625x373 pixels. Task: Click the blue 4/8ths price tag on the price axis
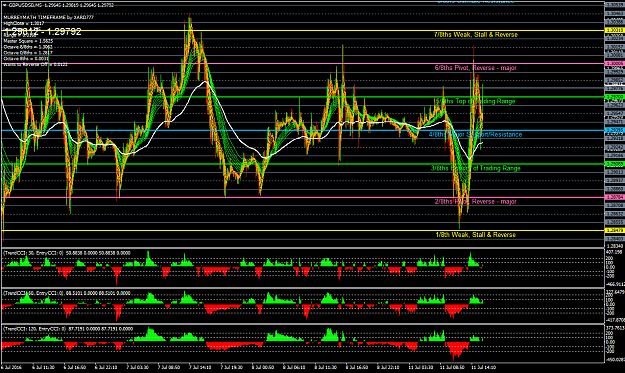[615, 130]
